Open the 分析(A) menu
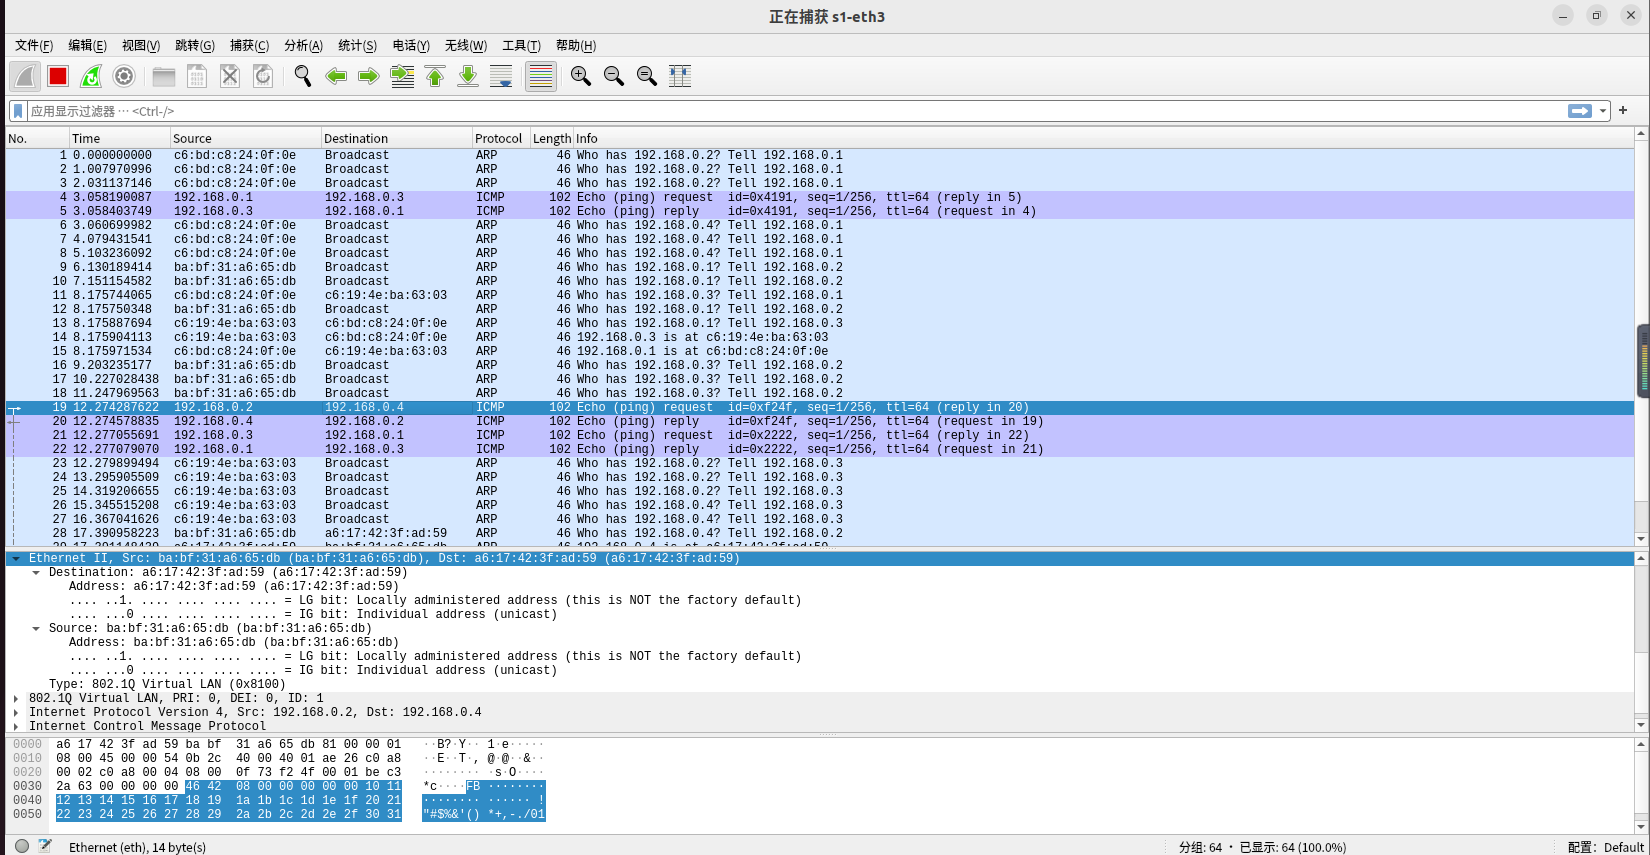The height and width of the screenshot is (855, 1650). (x=303, y=45)
